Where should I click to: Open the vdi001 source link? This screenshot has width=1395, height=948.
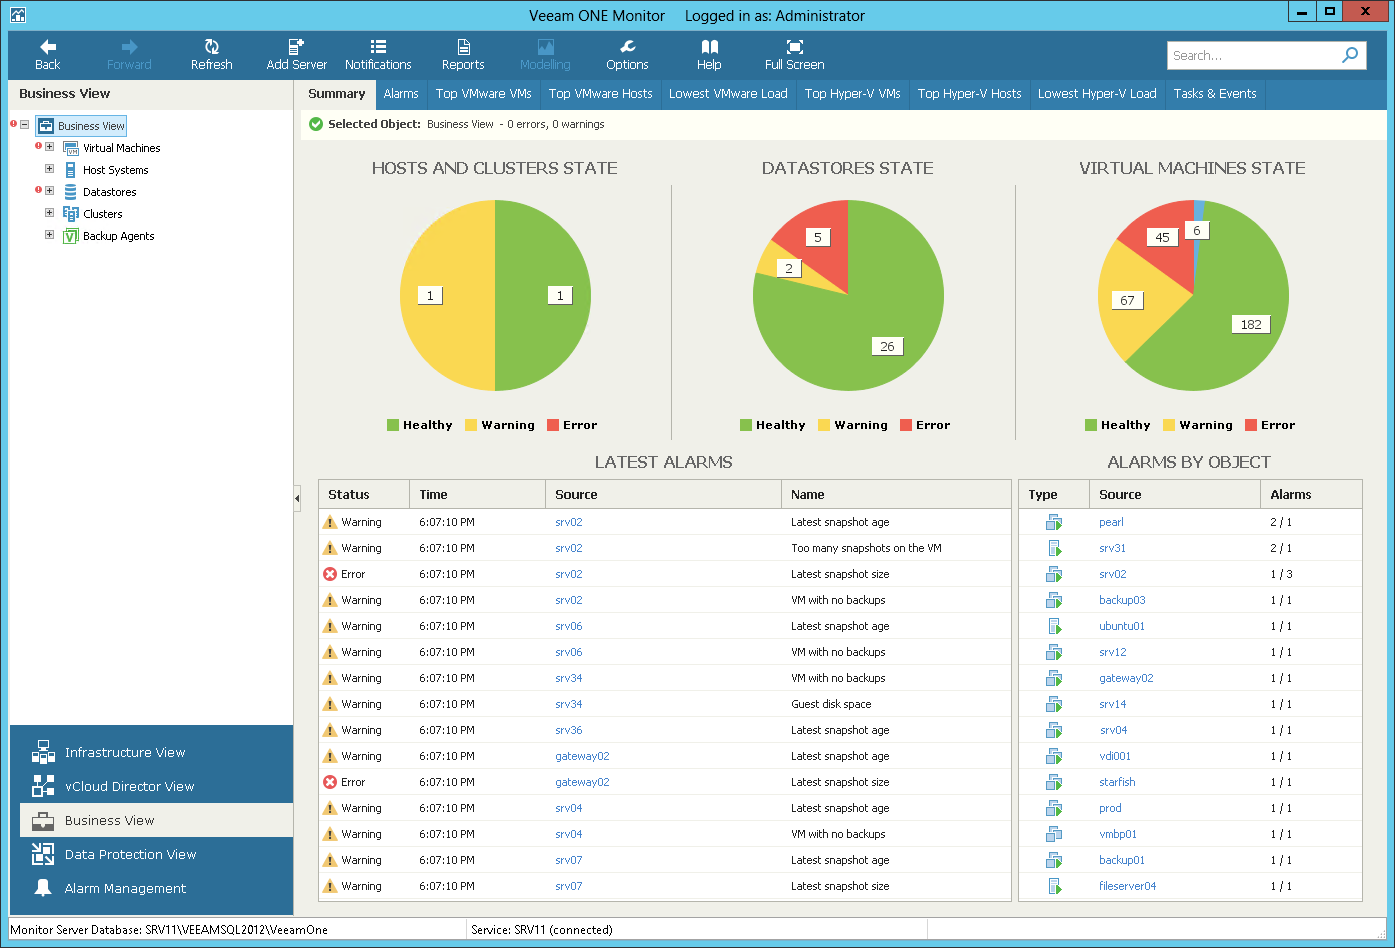[1115, 756]
